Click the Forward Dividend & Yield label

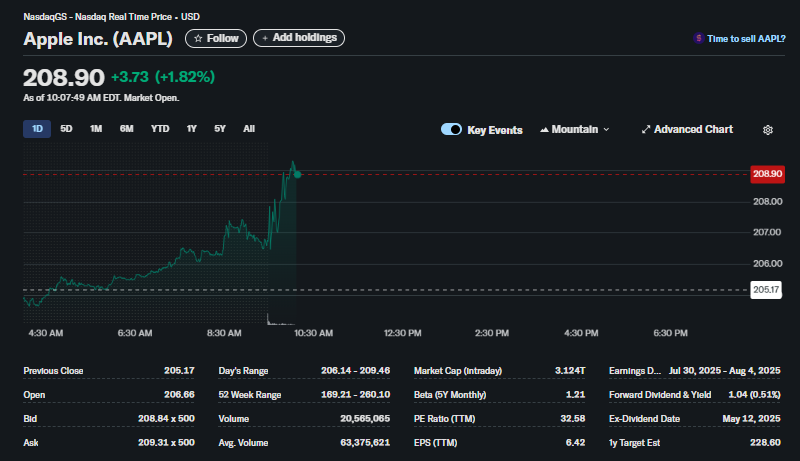click(660, 395)
